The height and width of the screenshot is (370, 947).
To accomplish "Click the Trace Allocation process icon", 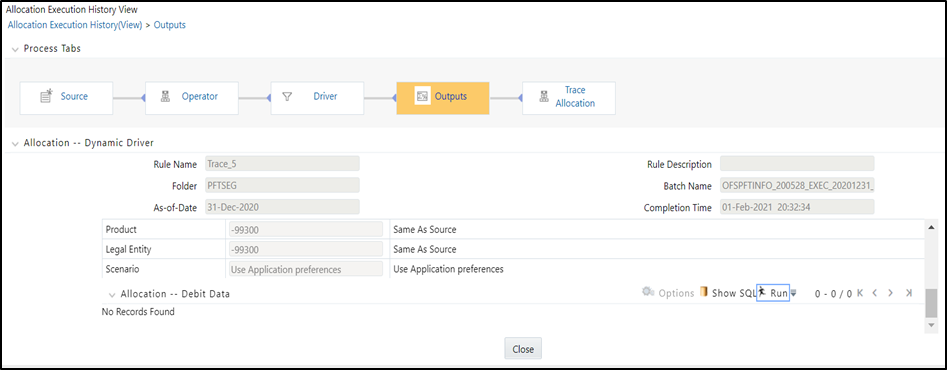I will 544,97.
